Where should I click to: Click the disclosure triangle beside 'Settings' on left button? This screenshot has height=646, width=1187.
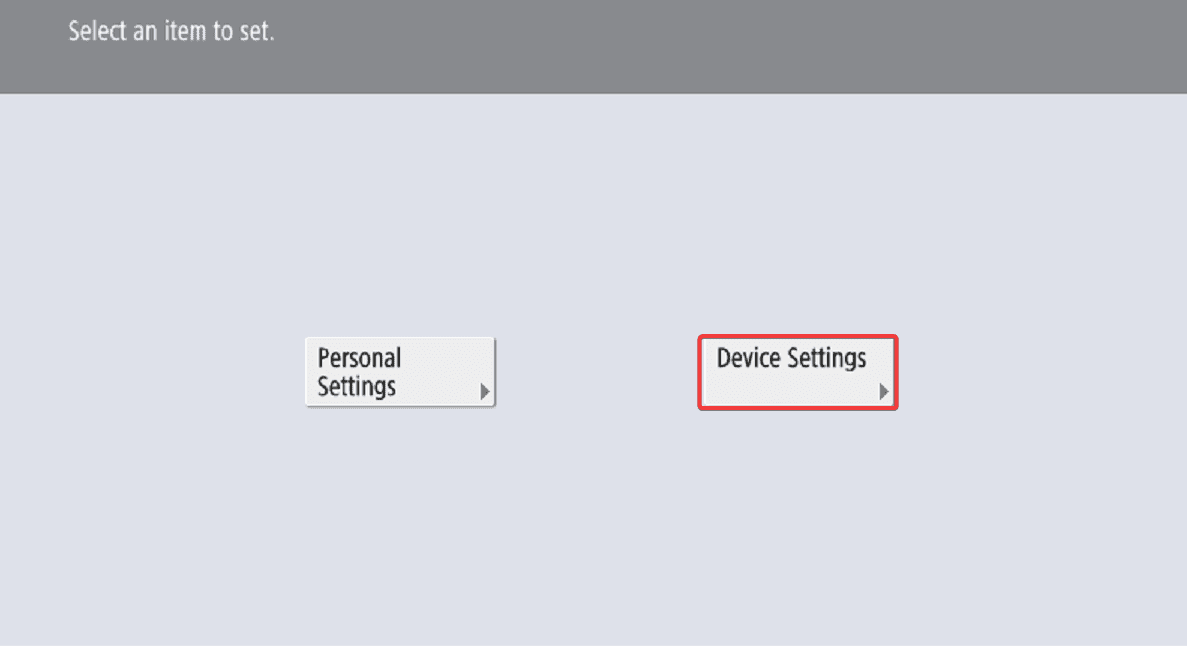484,392
